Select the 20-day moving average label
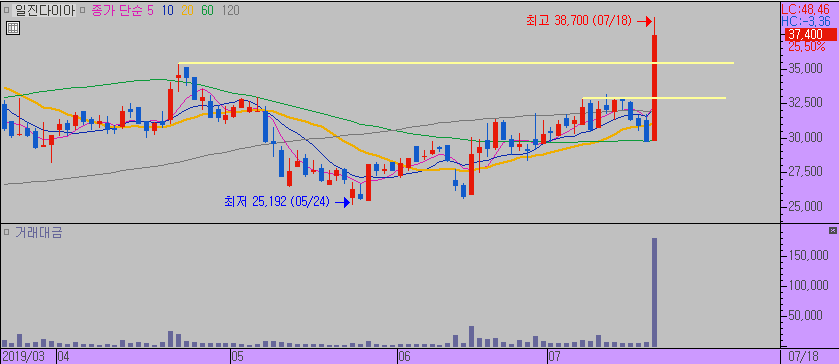The width and height of the screenshot is (839, 364). pyautogui.click(x=187, y=10)
